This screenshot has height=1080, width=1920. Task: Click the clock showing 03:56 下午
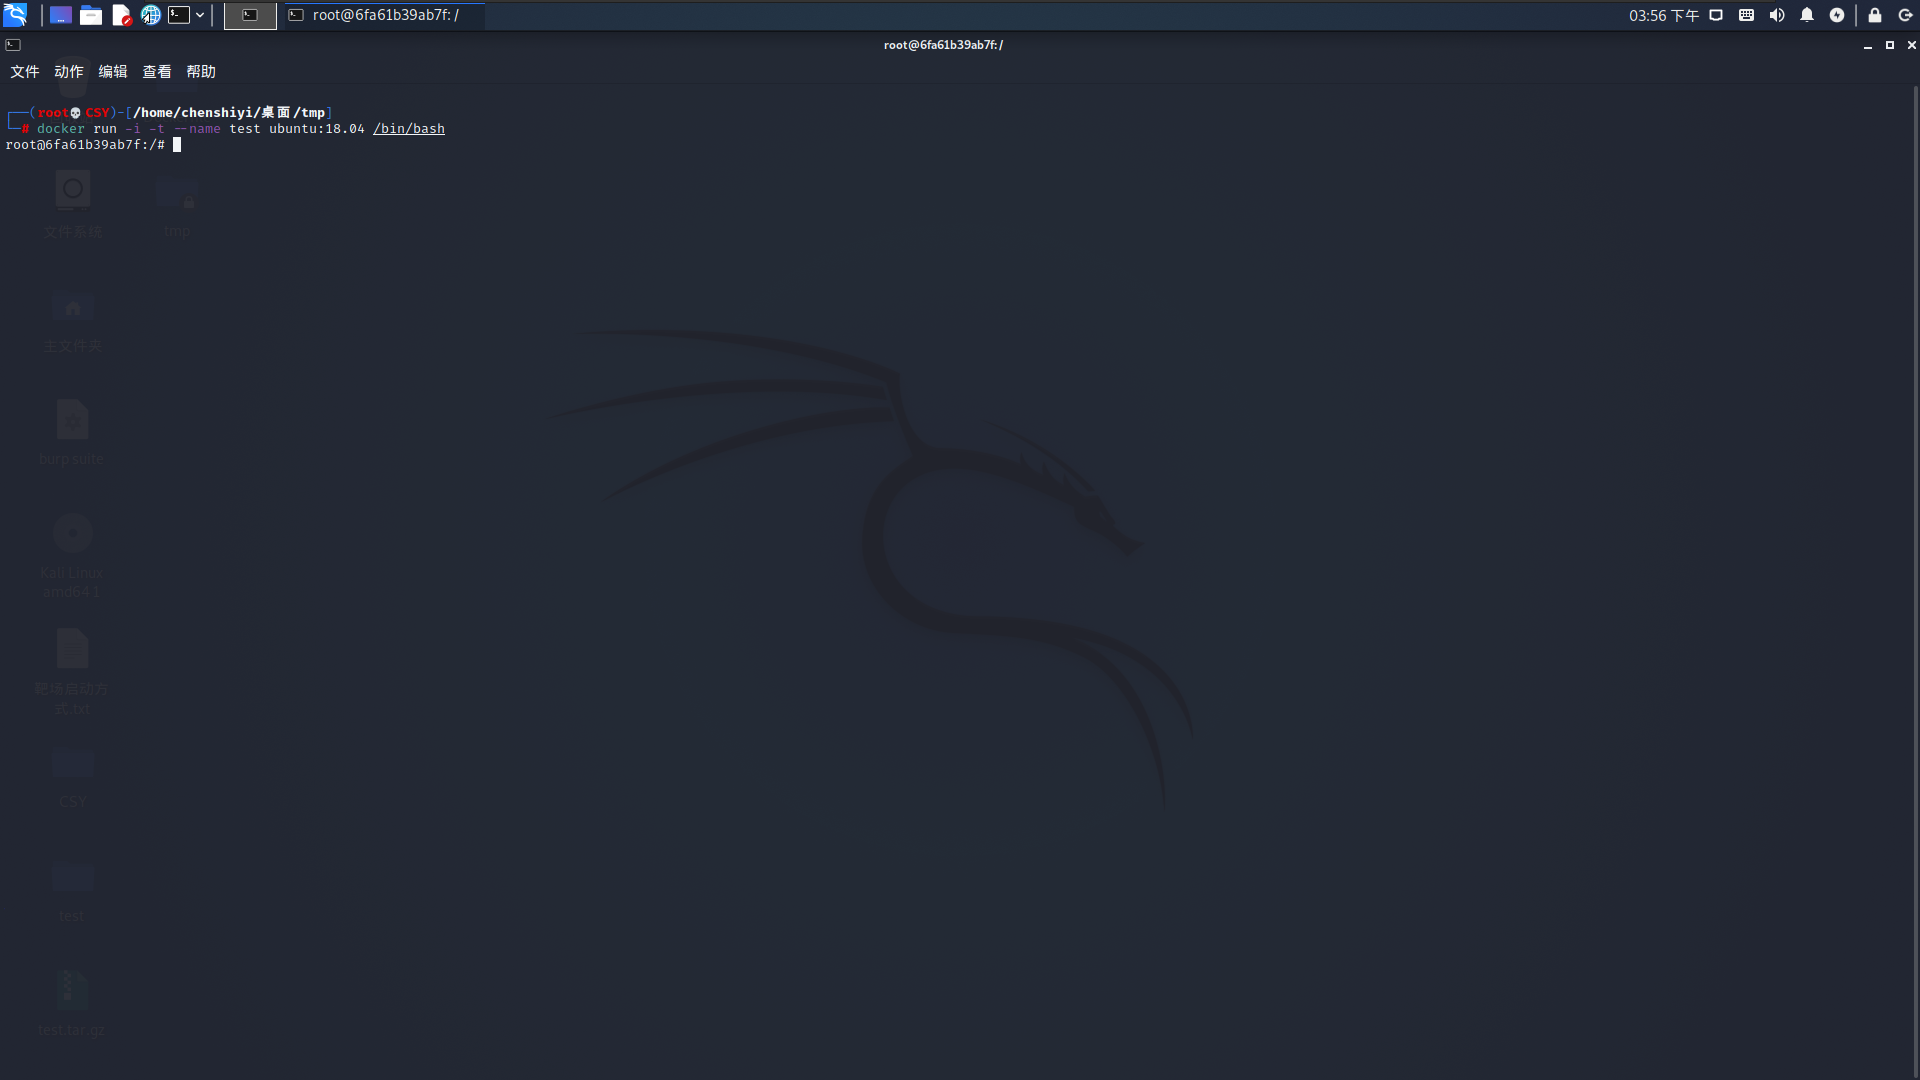click(1663, 15)
